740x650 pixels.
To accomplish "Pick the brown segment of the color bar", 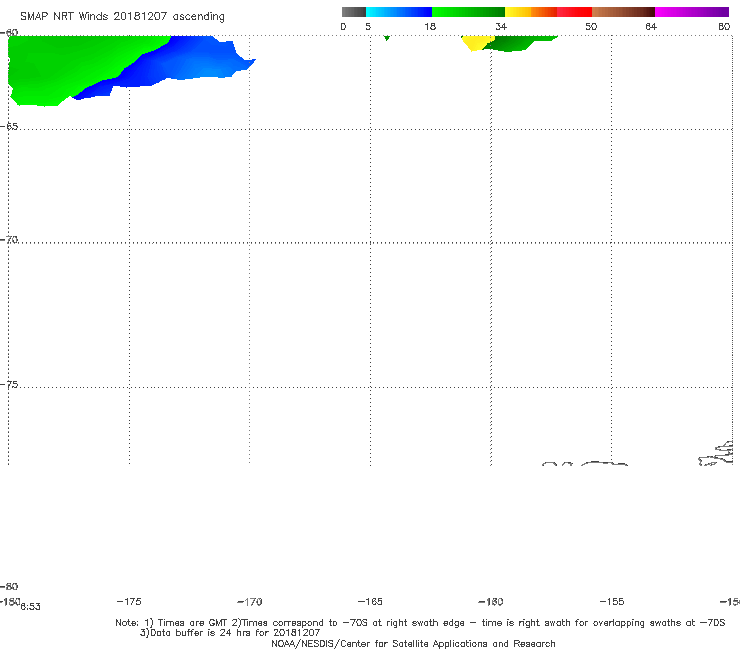I will [623, 12].
